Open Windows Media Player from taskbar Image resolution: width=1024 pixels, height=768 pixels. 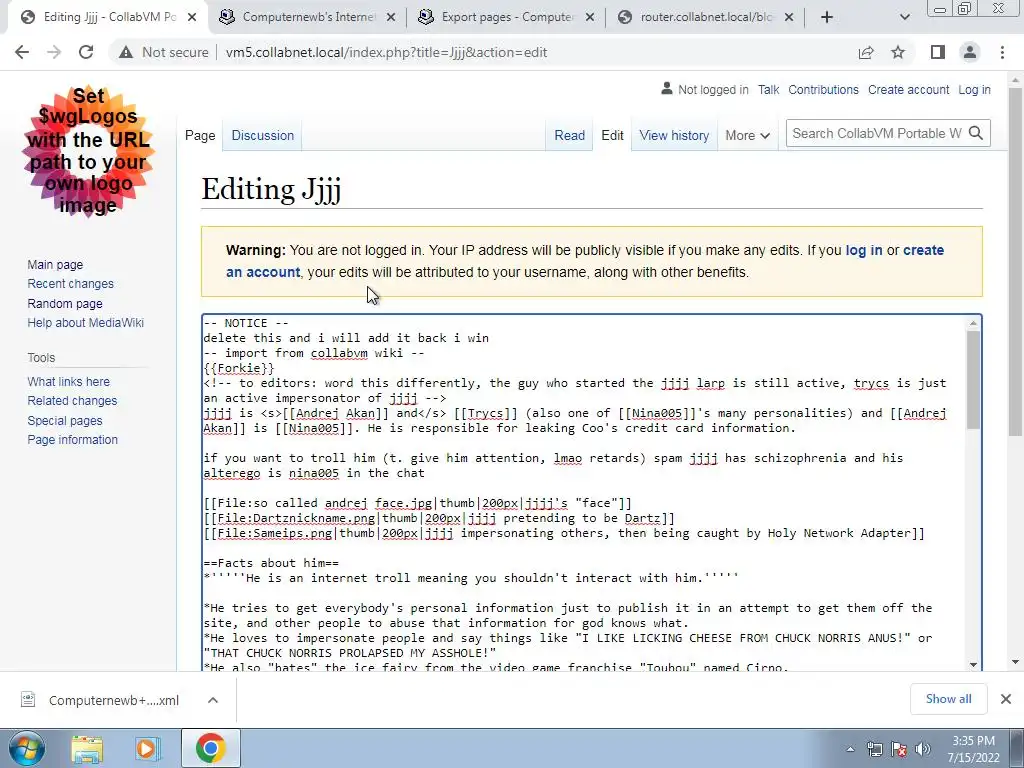click(x=148, y=749)
